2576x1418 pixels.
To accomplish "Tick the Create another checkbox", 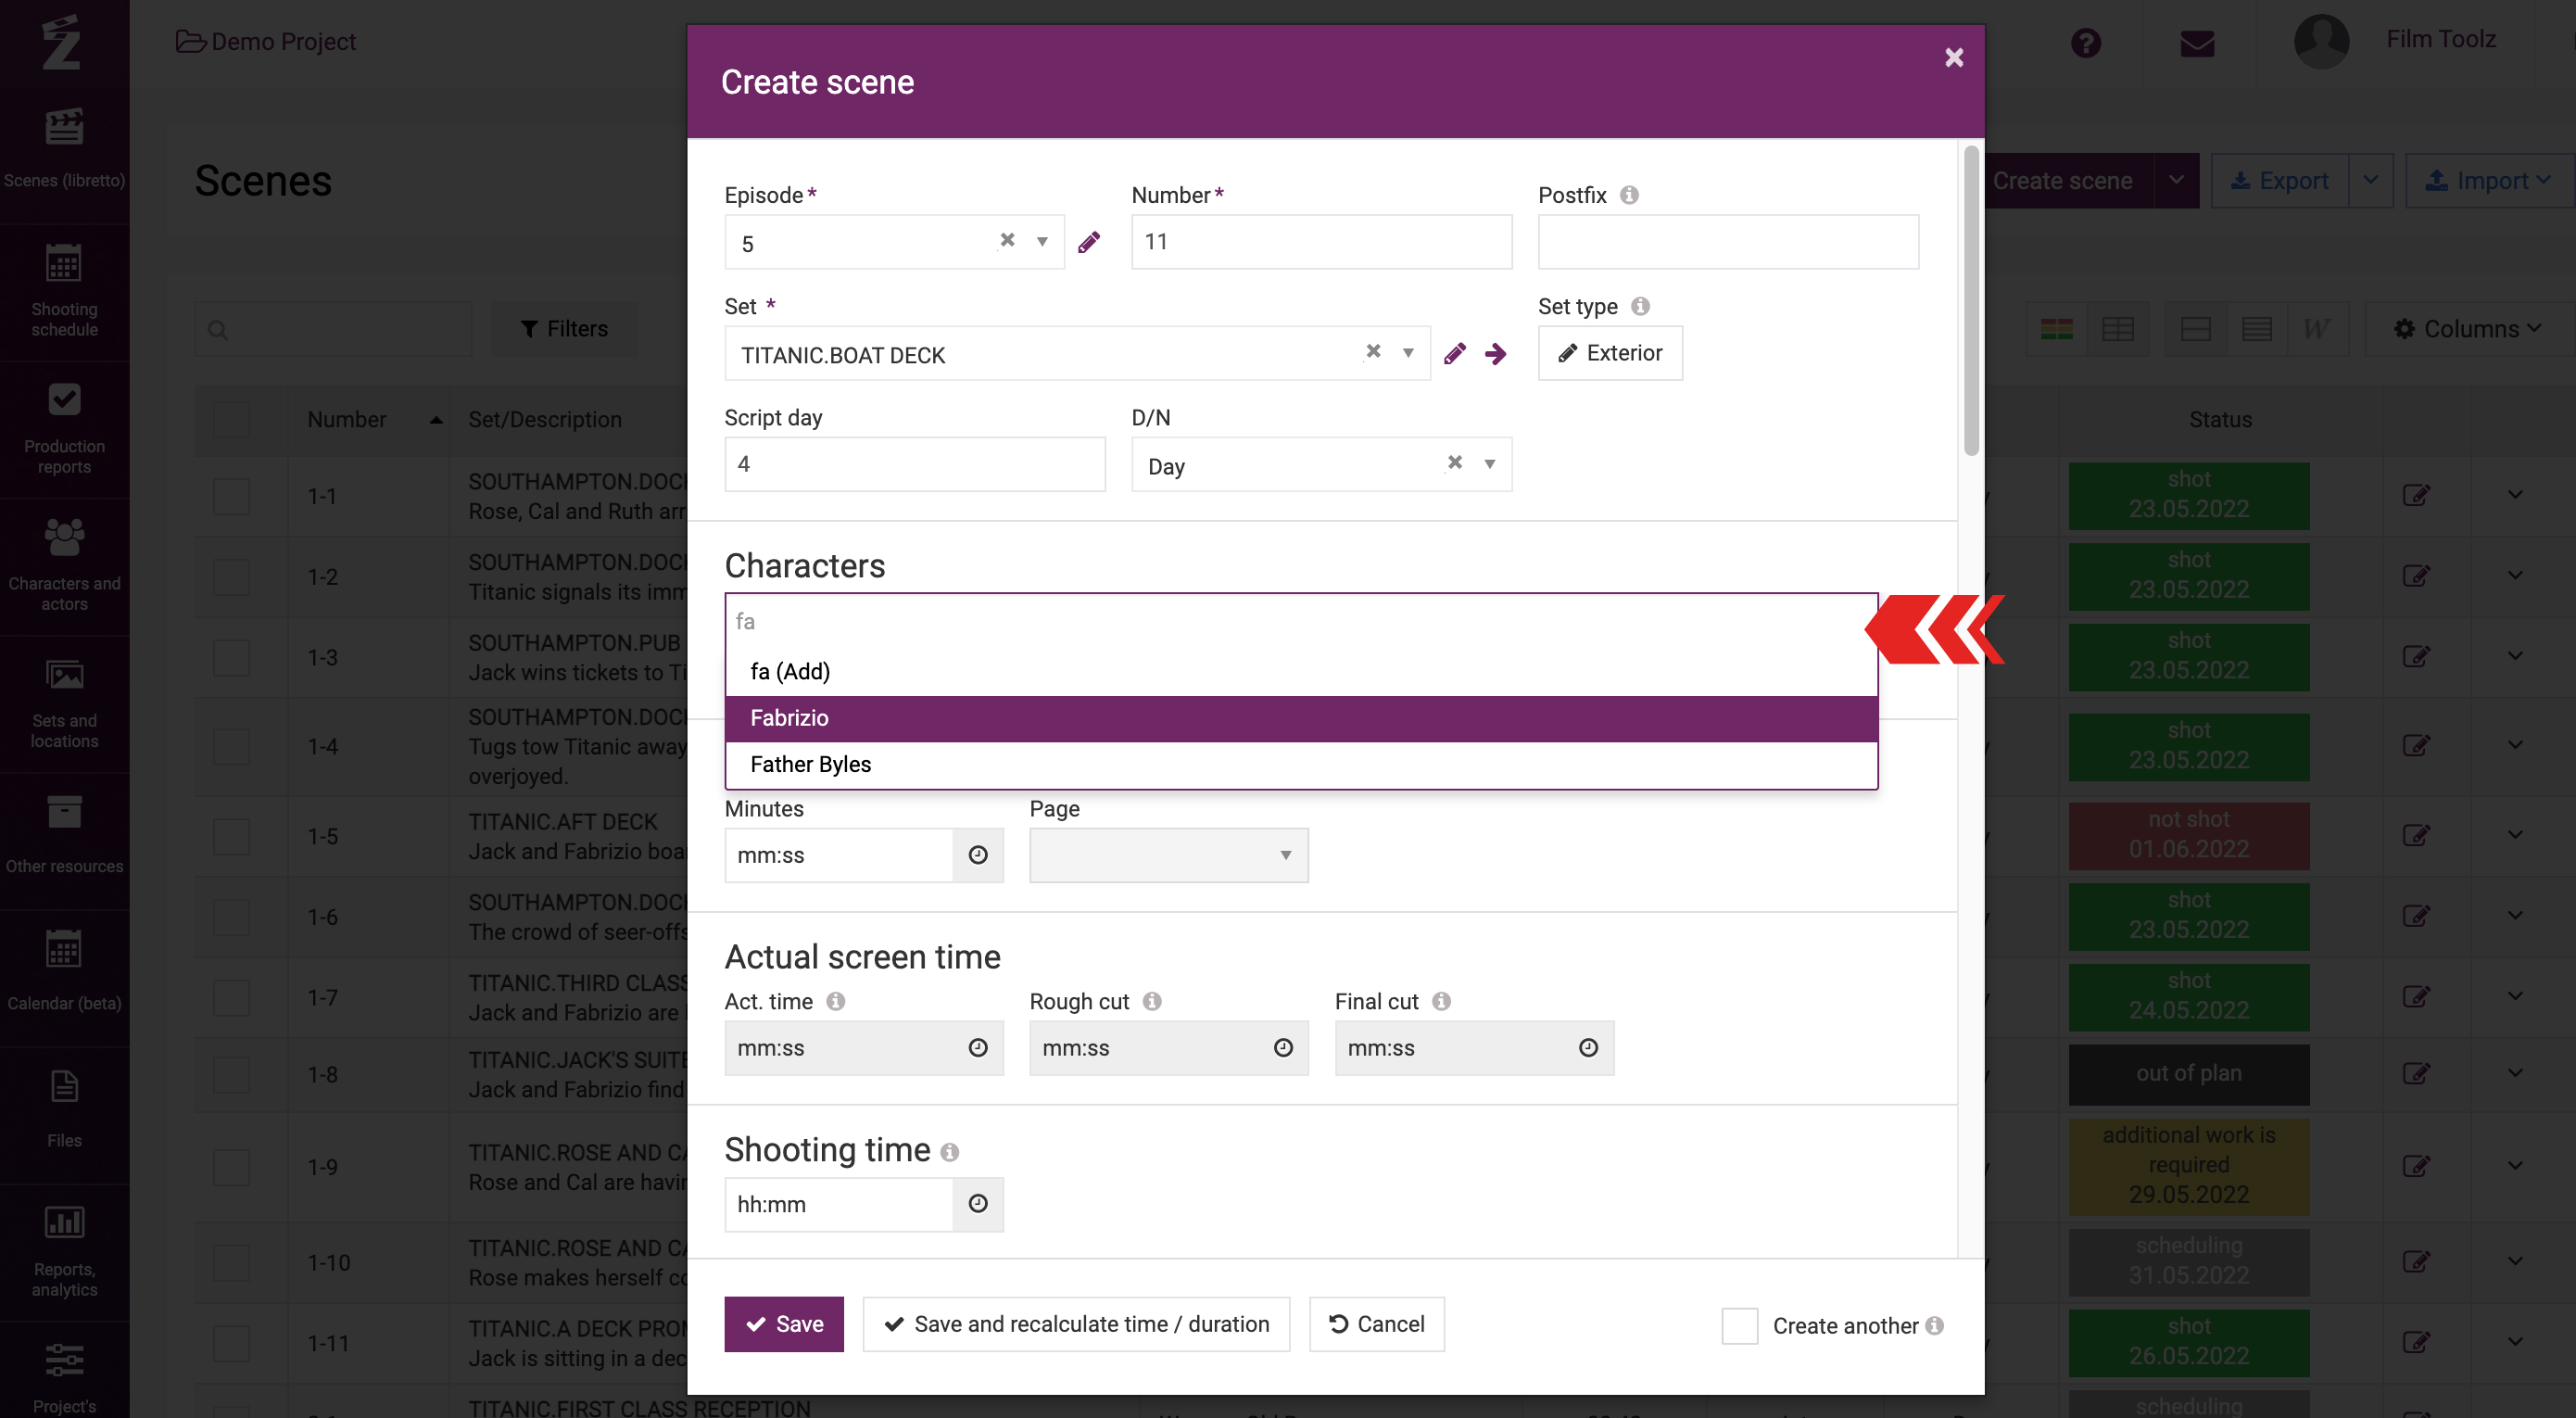I will click(1739, 1325).
